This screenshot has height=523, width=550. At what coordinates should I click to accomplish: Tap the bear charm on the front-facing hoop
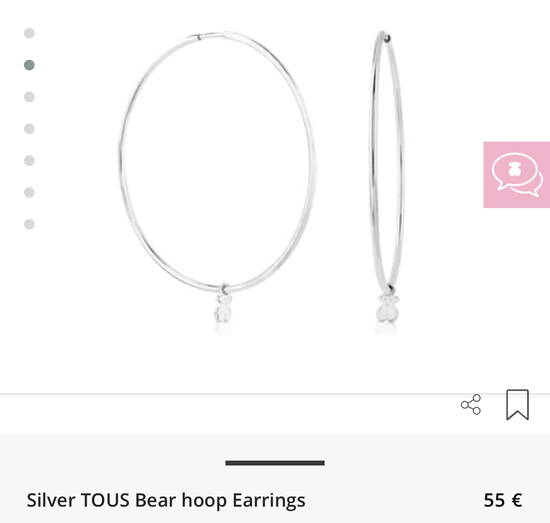tap(223, 309)
